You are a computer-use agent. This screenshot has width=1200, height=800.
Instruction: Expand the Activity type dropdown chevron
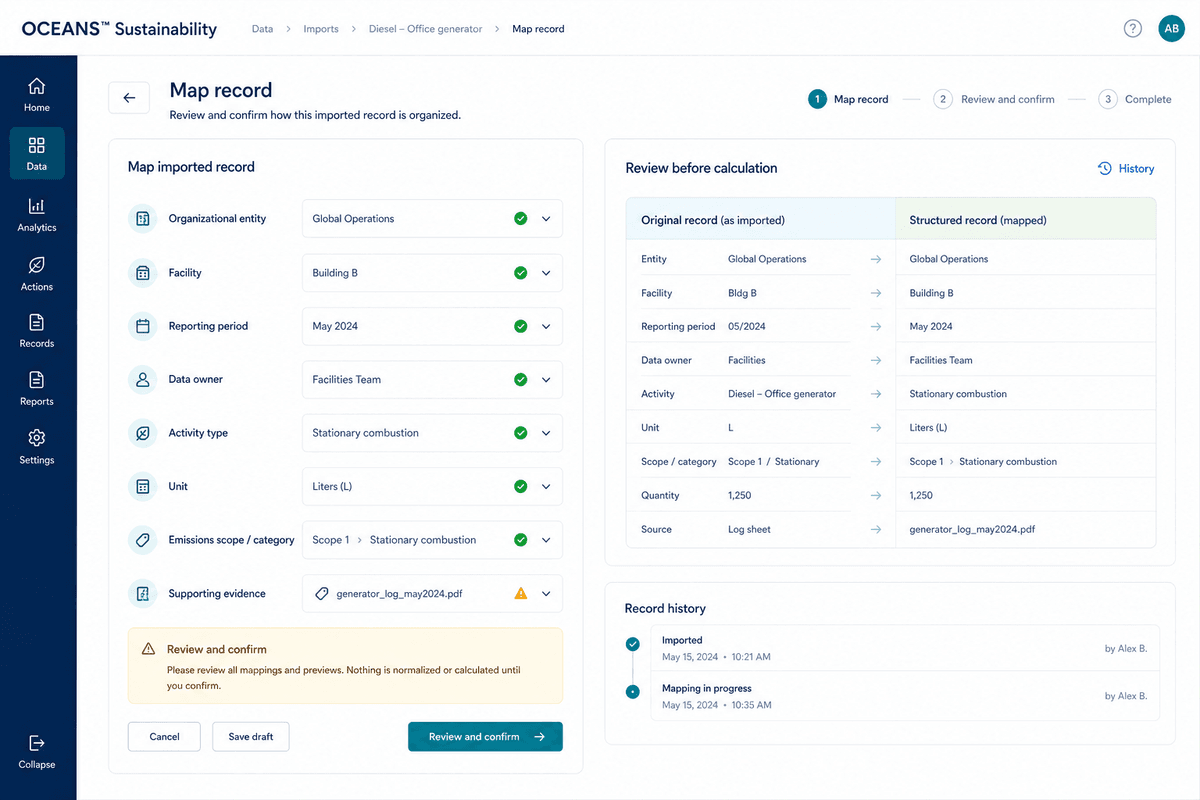(546, 433)
